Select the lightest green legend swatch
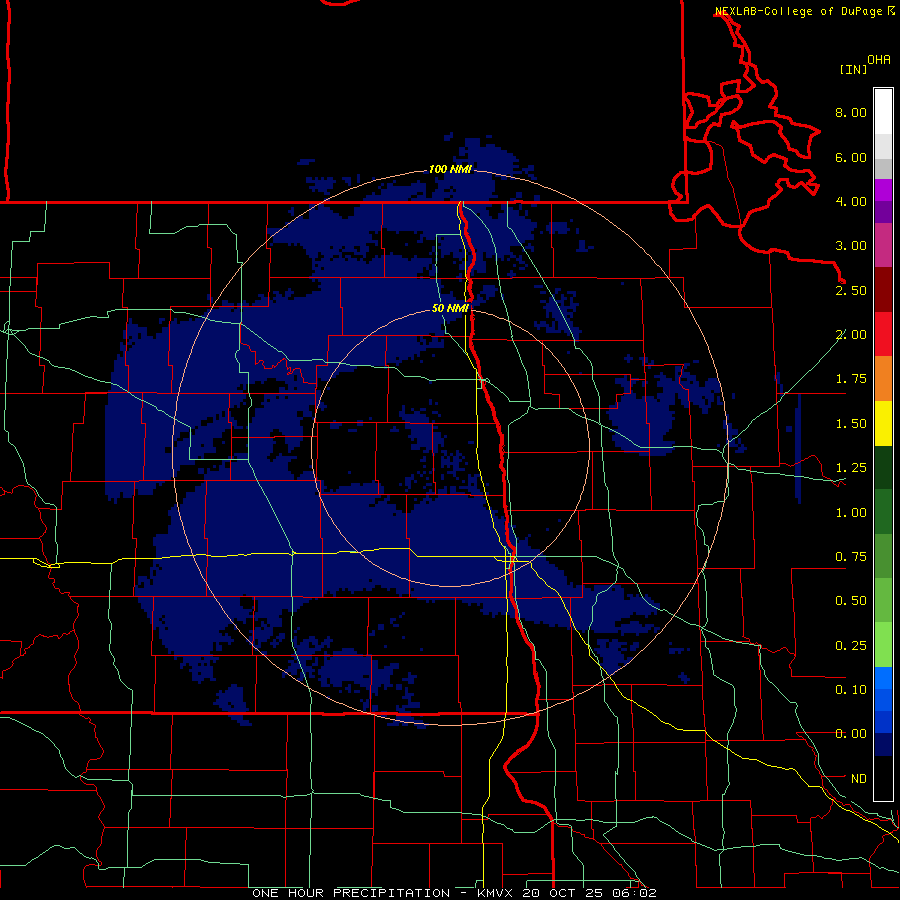The height and width of the screenshot is (900, 900). click(x=883, y=645)
